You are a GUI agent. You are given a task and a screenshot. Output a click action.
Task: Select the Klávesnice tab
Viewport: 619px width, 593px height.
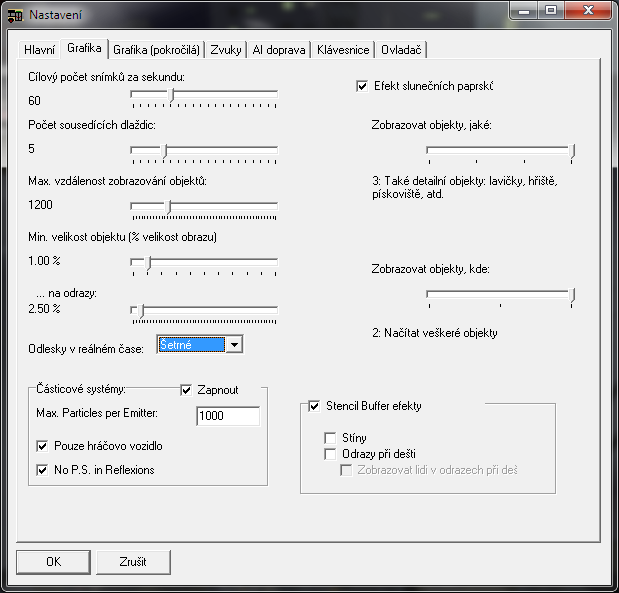click(x=344, y=49)
